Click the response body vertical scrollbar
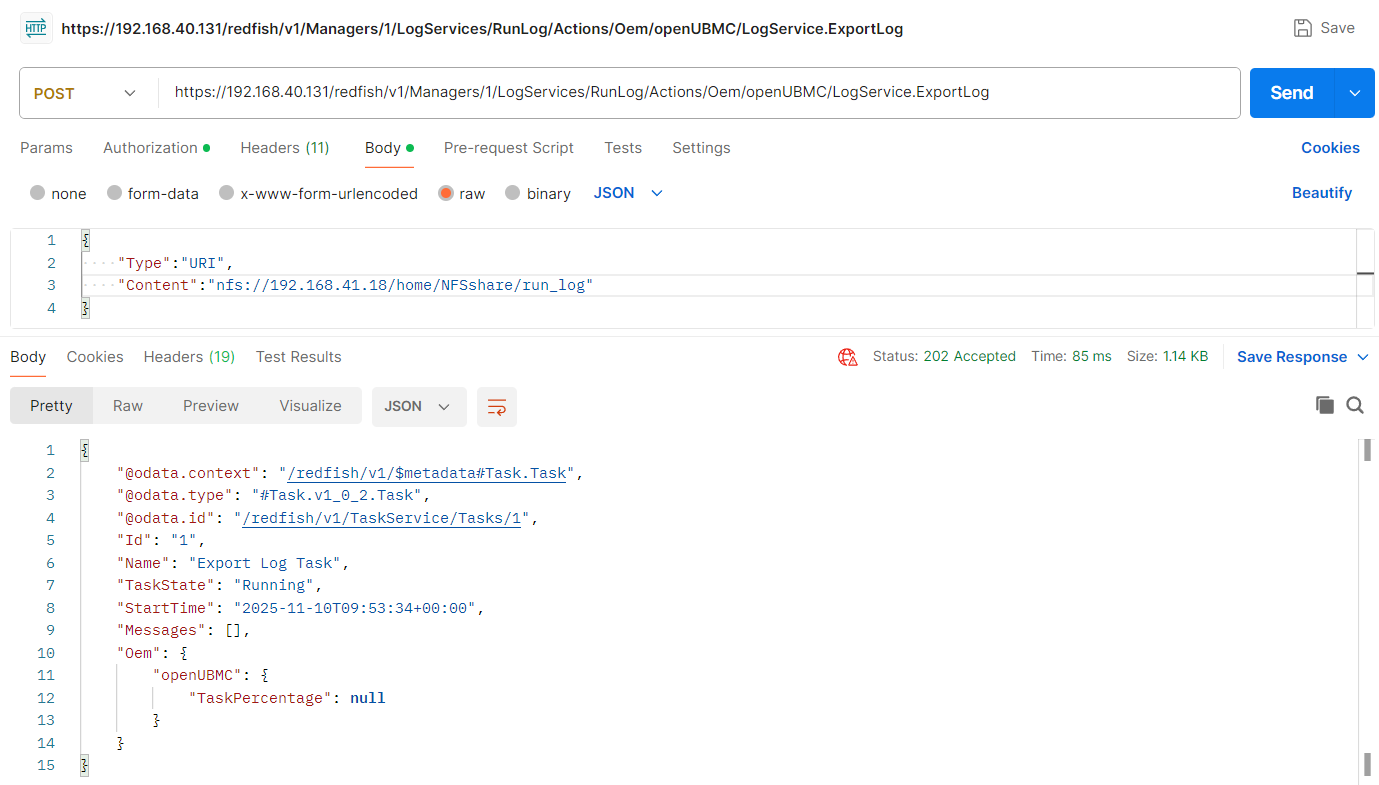This screenshot has width=1379, height=785. pyautogui.click(x=1367, y=600)
